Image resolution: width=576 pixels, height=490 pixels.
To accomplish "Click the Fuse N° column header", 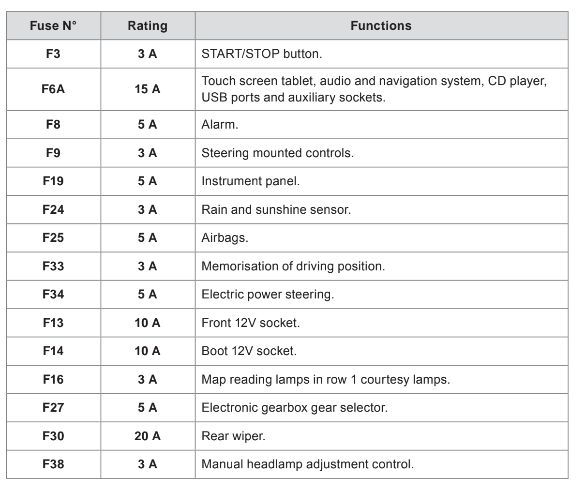I will [x=53, y=26].
